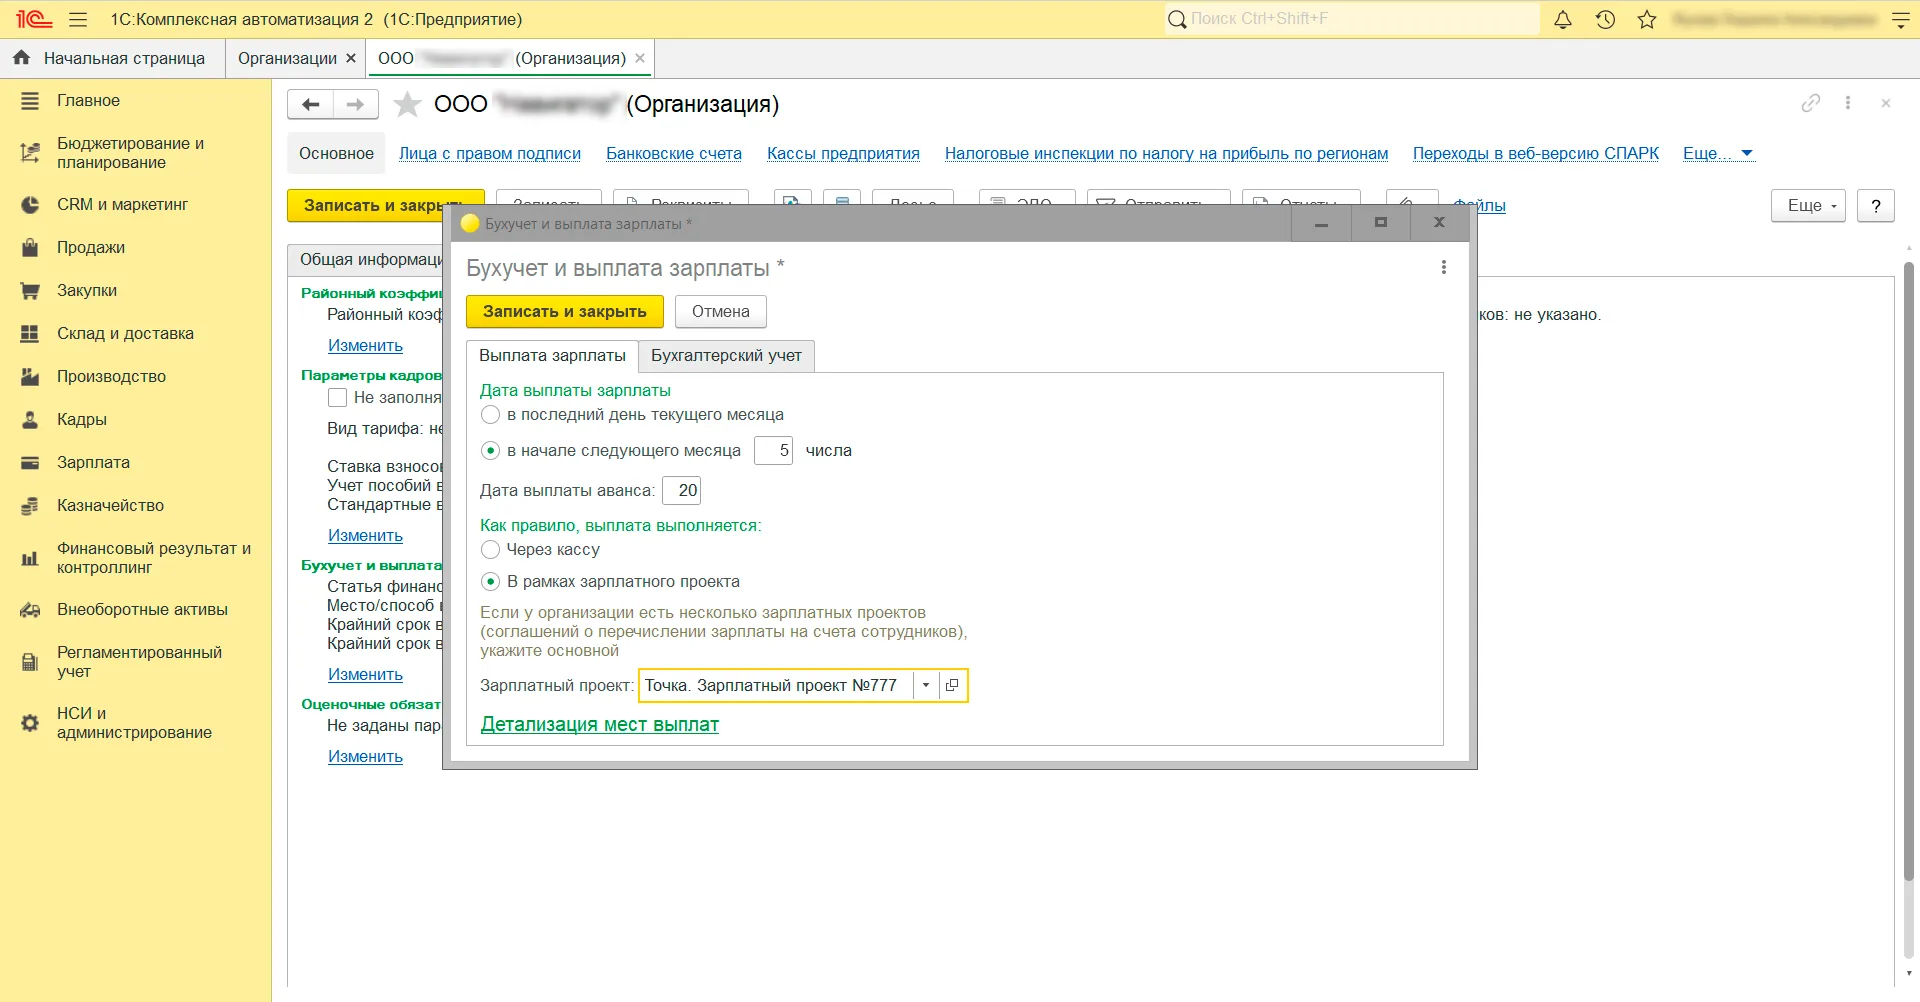
Task: Get link to this organization icon
Action: click(1810, 103)
